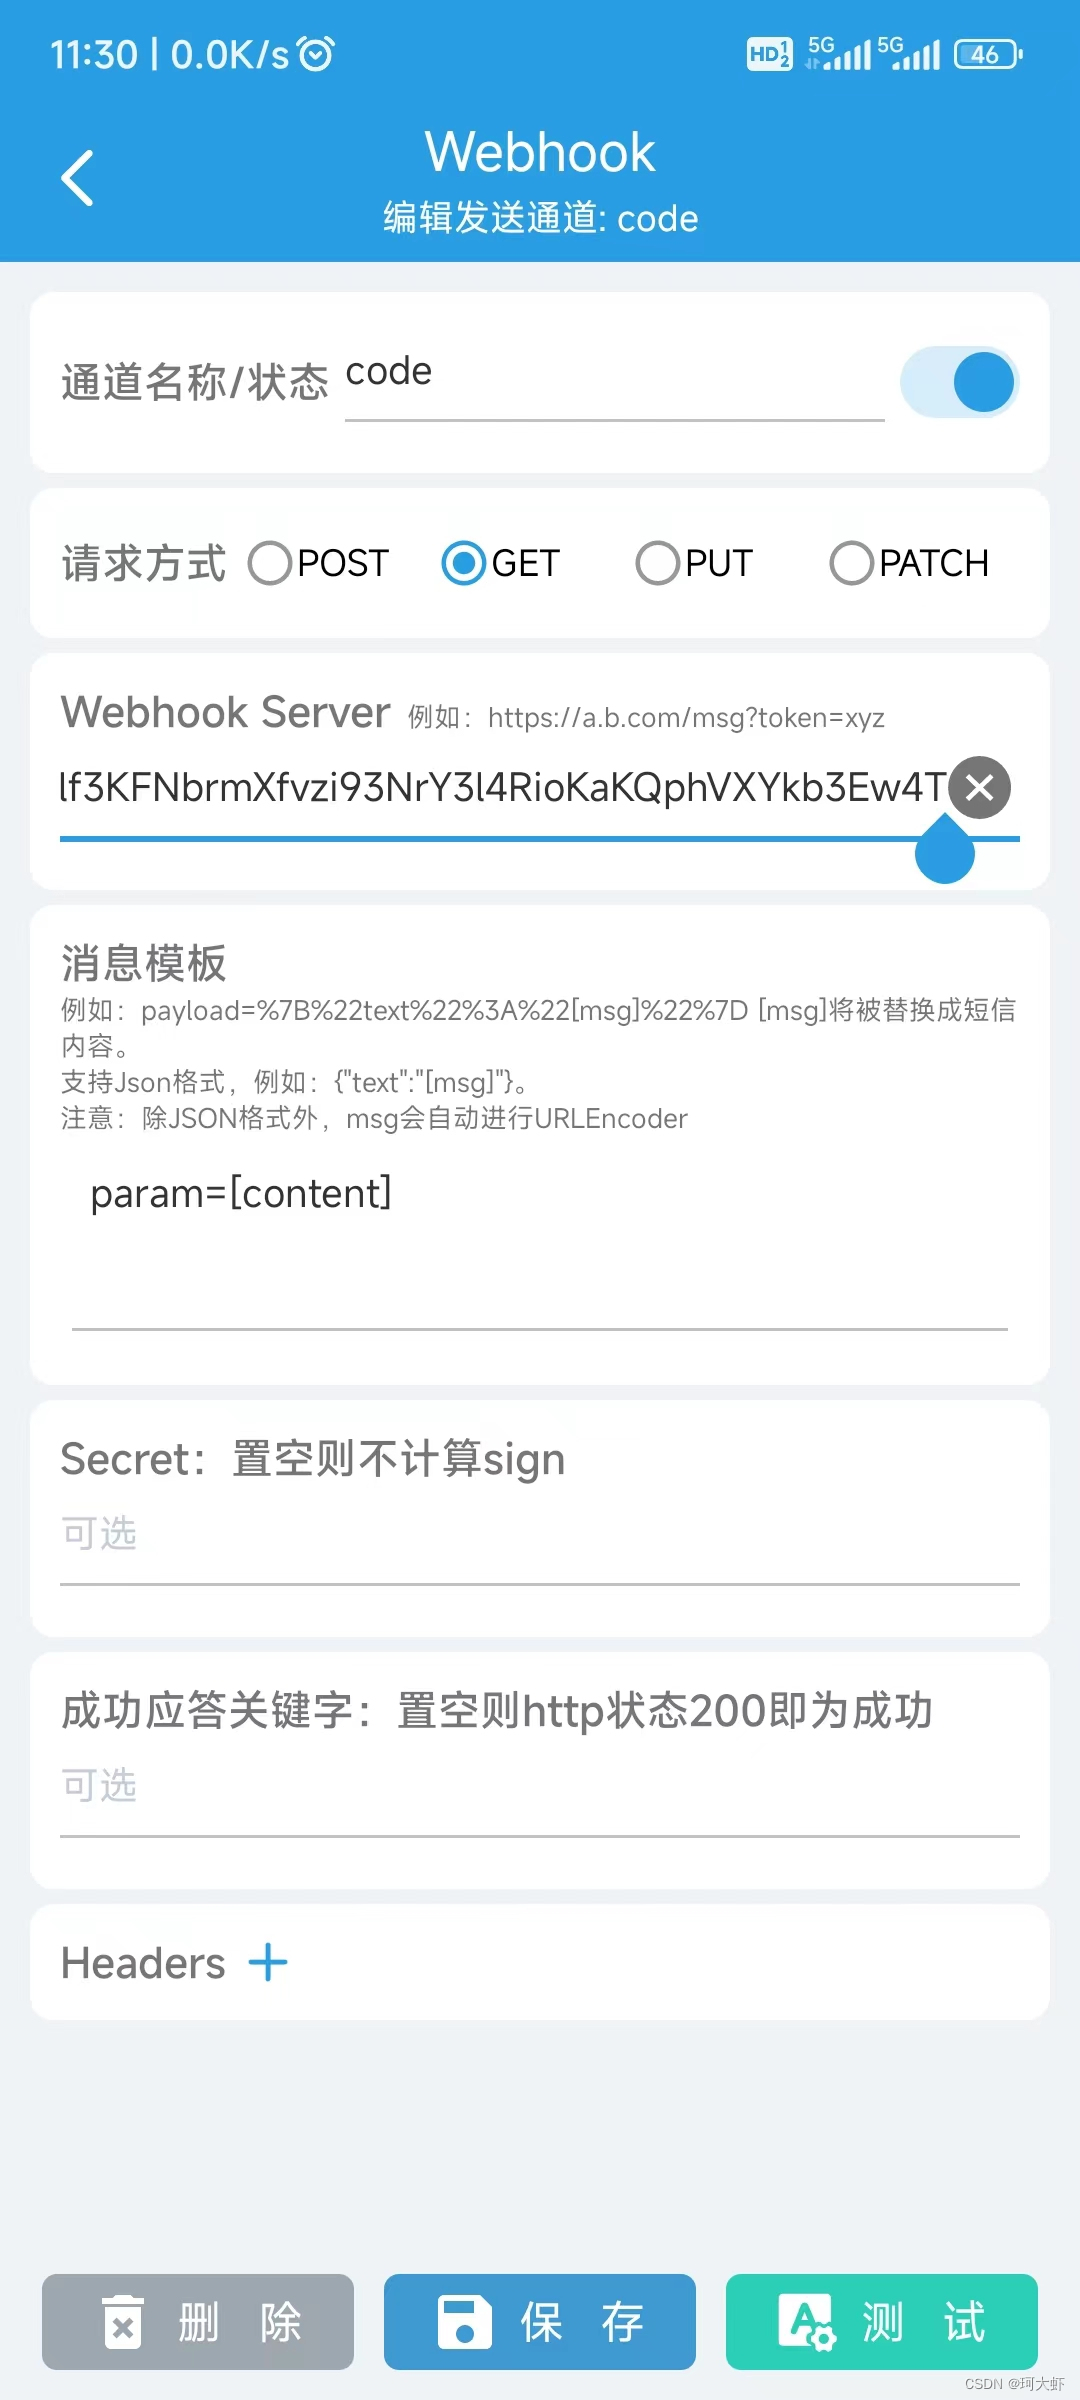
Task: Clear the Webhook Server URL field
Action: (979, 788)
